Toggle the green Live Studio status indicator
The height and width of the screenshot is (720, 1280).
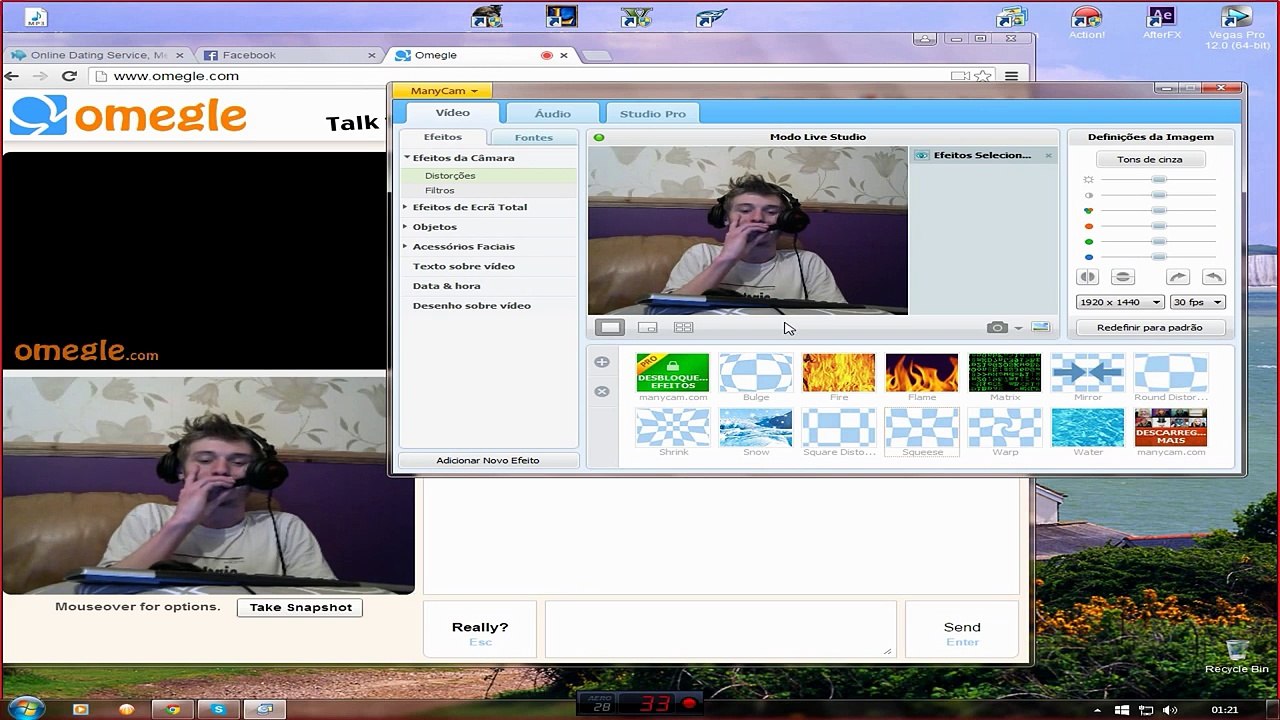click(599, 137)
